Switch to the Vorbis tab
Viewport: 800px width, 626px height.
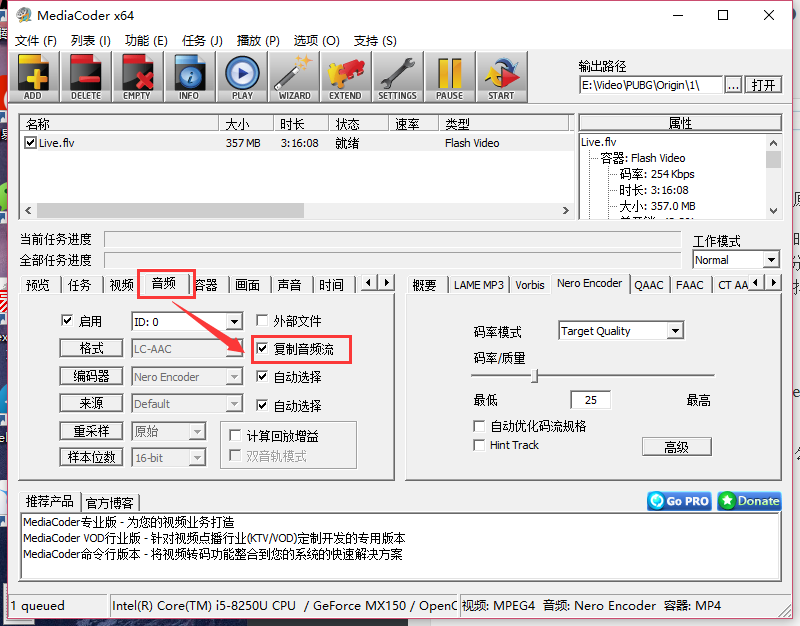click(530, 285)
